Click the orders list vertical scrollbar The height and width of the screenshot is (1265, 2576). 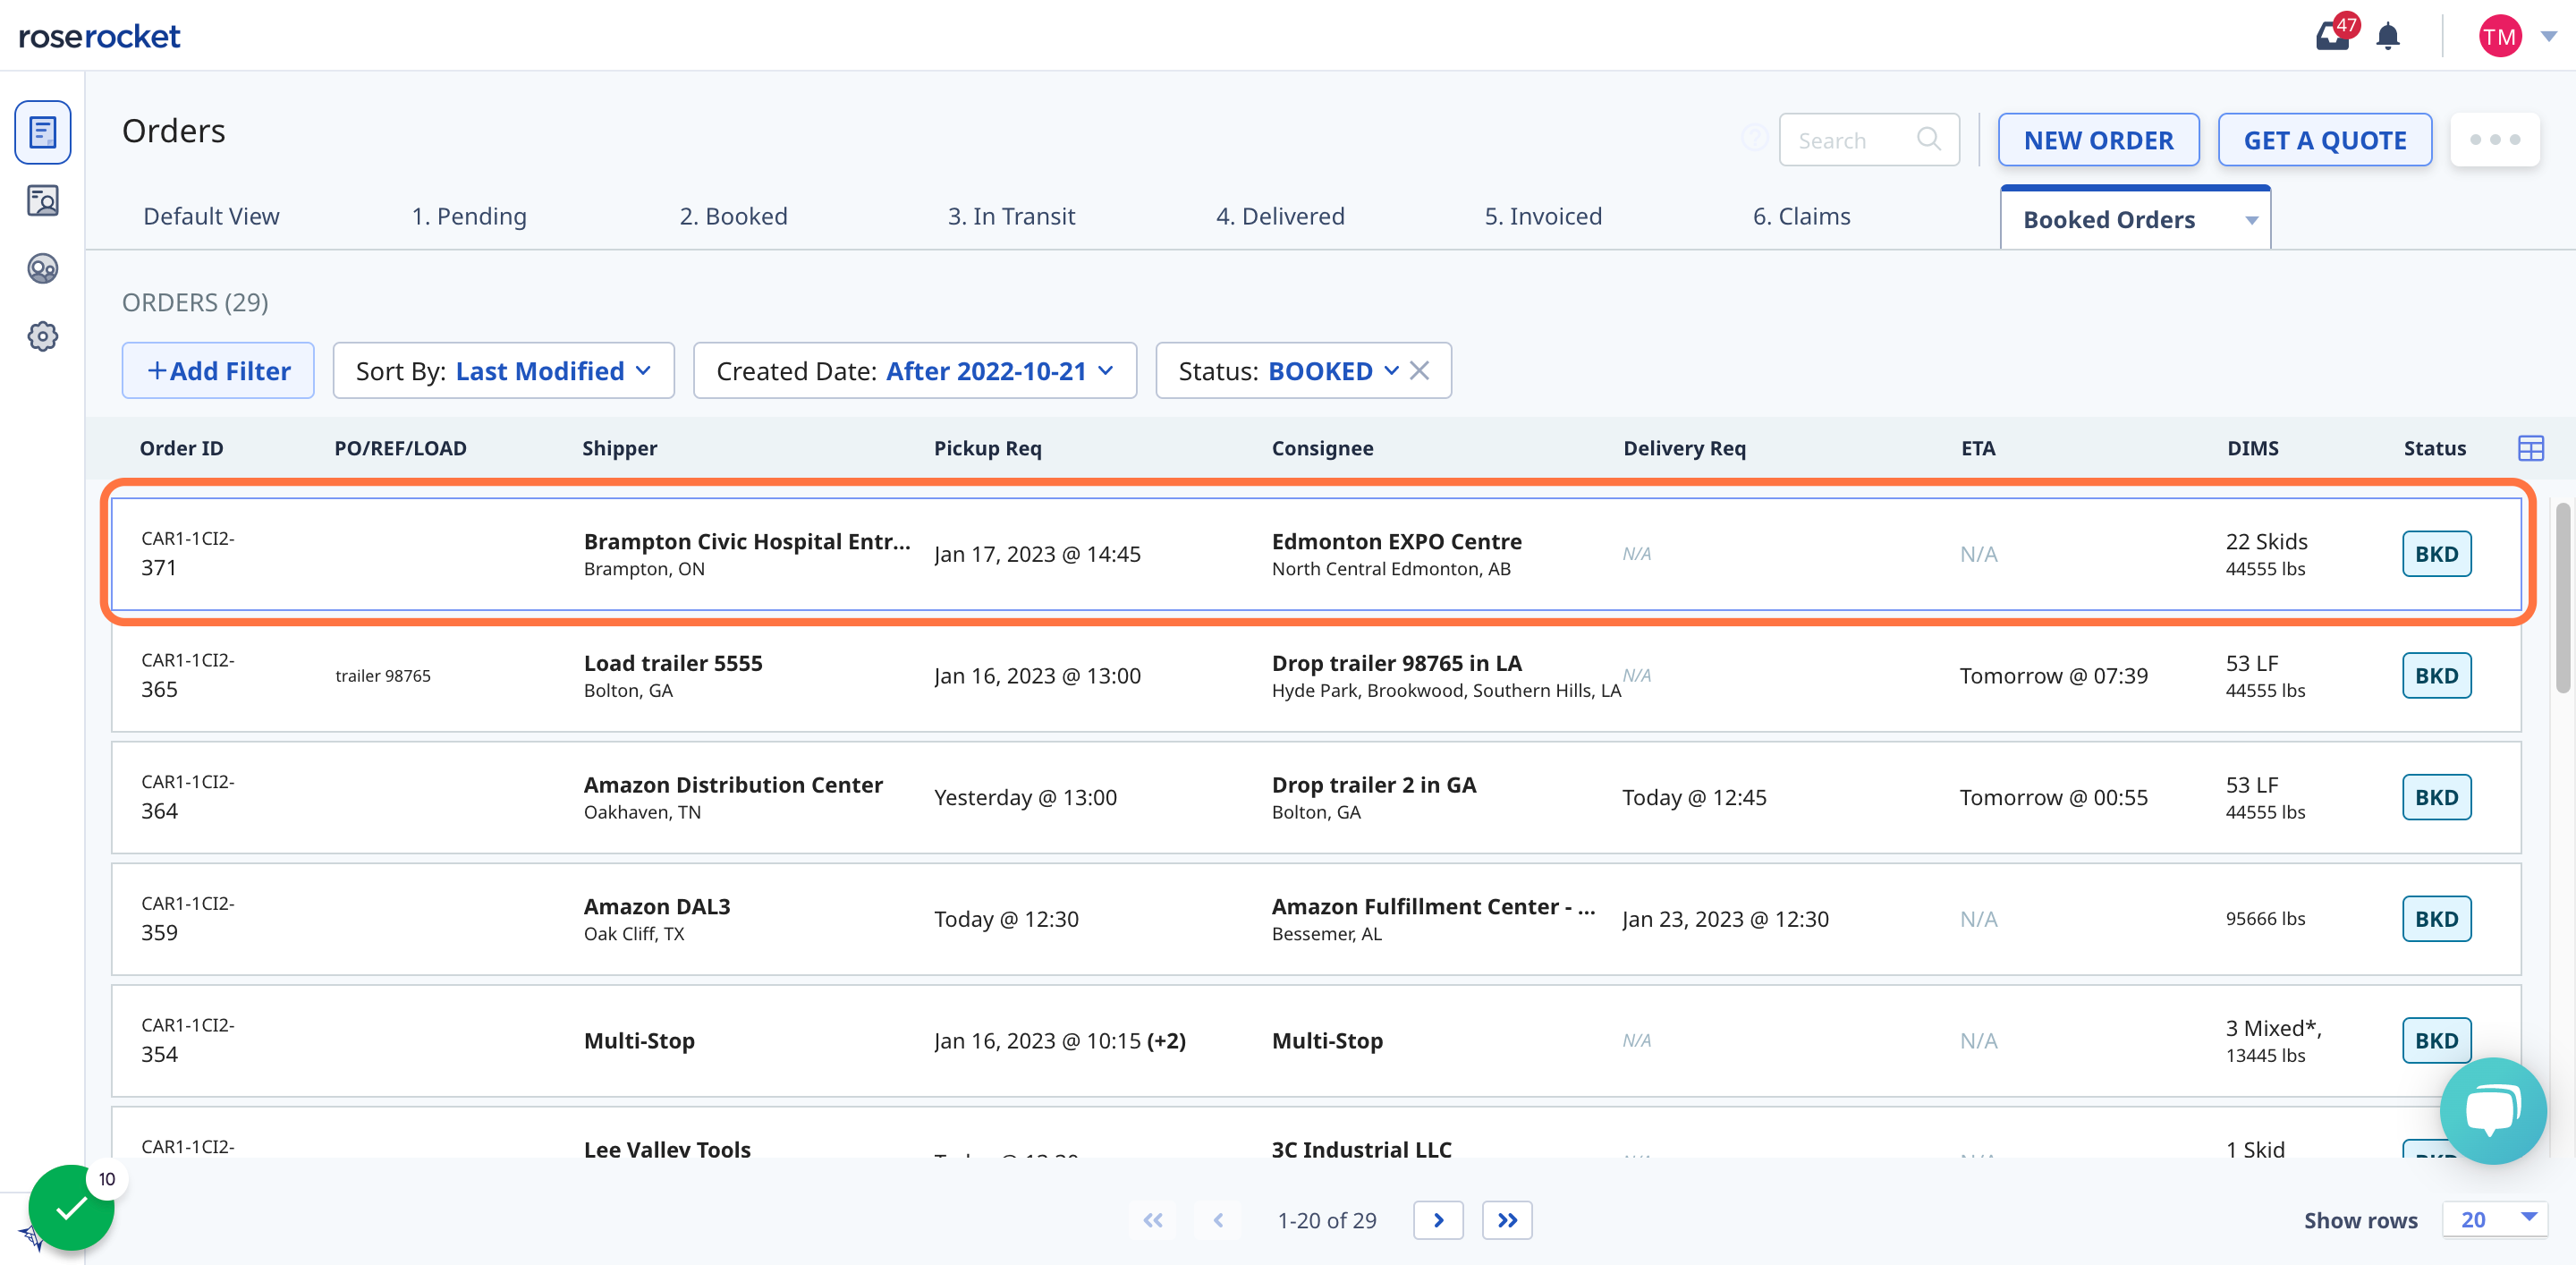tap(2562, 598)
